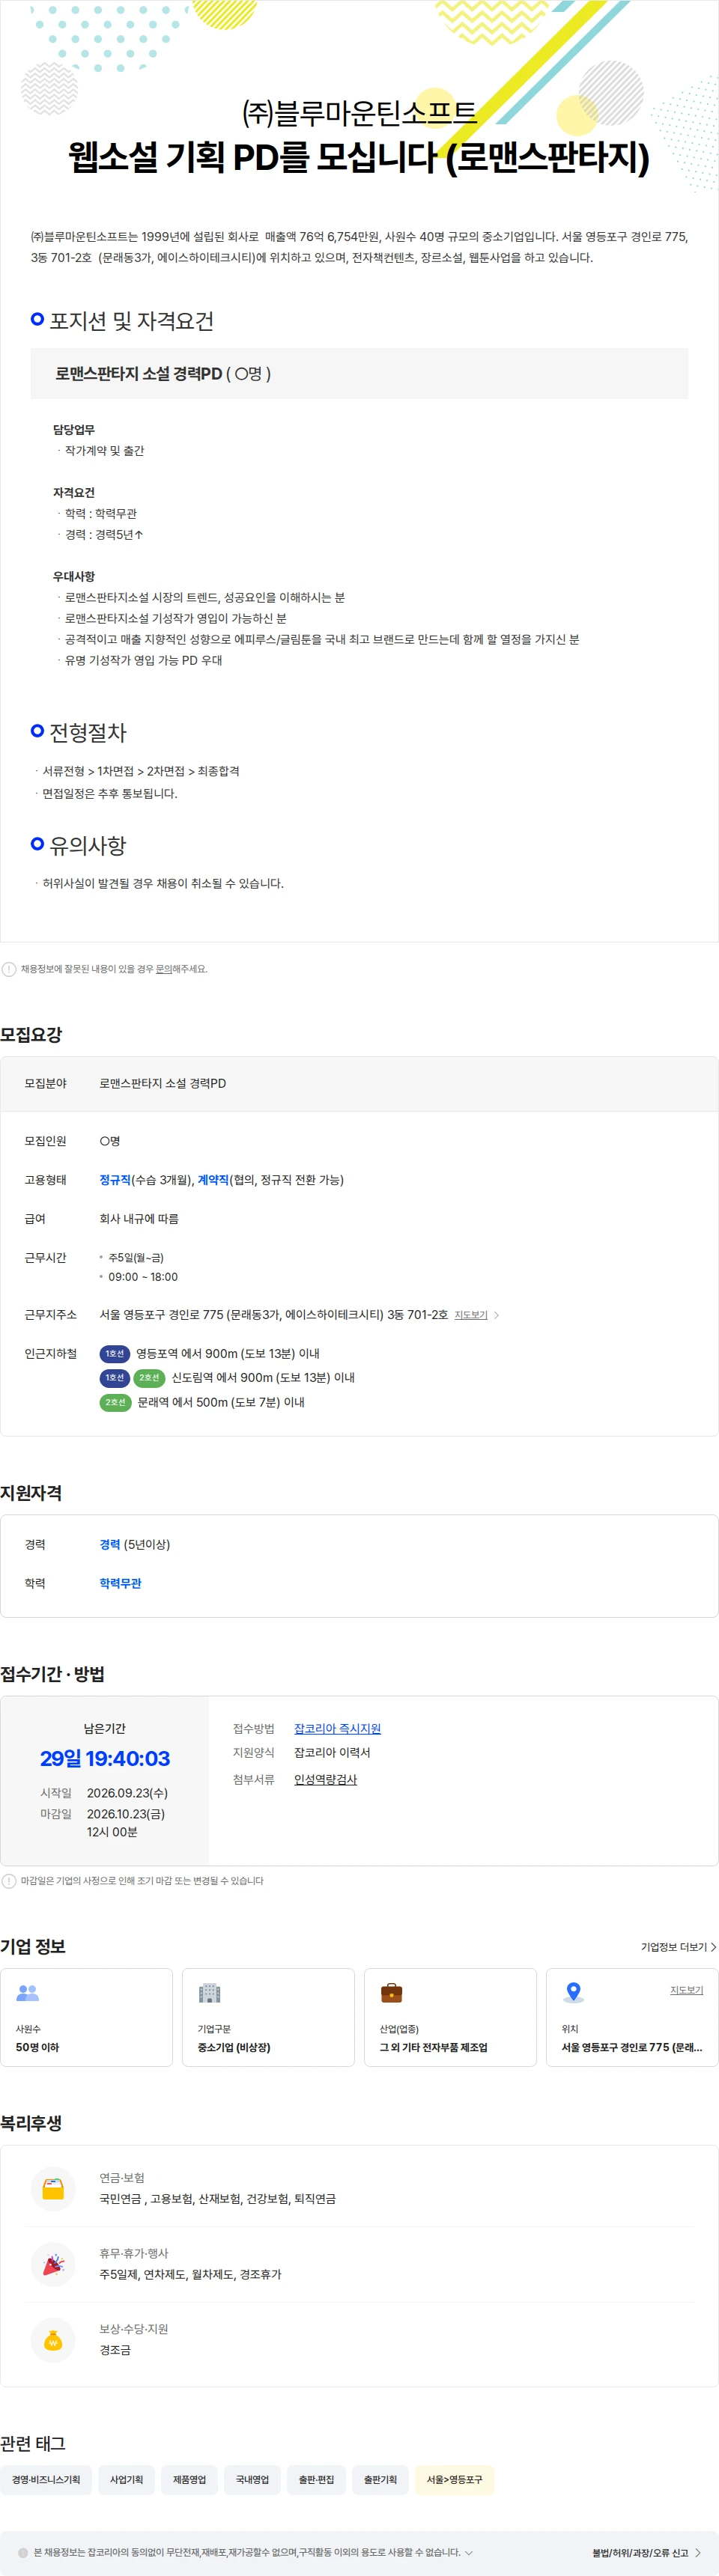This screenshot has width=719, height=2576.
Task: Click the 계약직 employment type link
Action: click(213, 1180)
